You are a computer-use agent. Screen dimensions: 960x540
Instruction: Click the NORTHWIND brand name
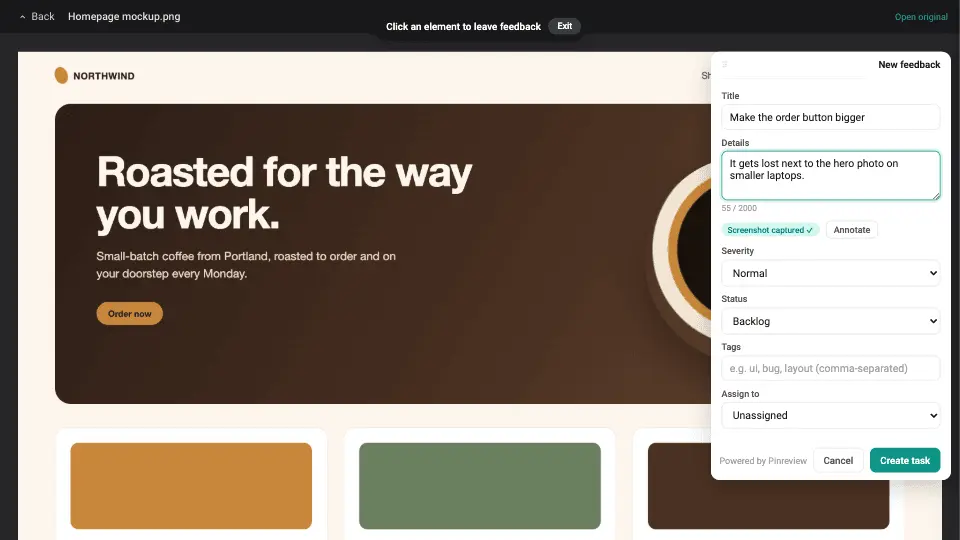(x=103, y=76)
